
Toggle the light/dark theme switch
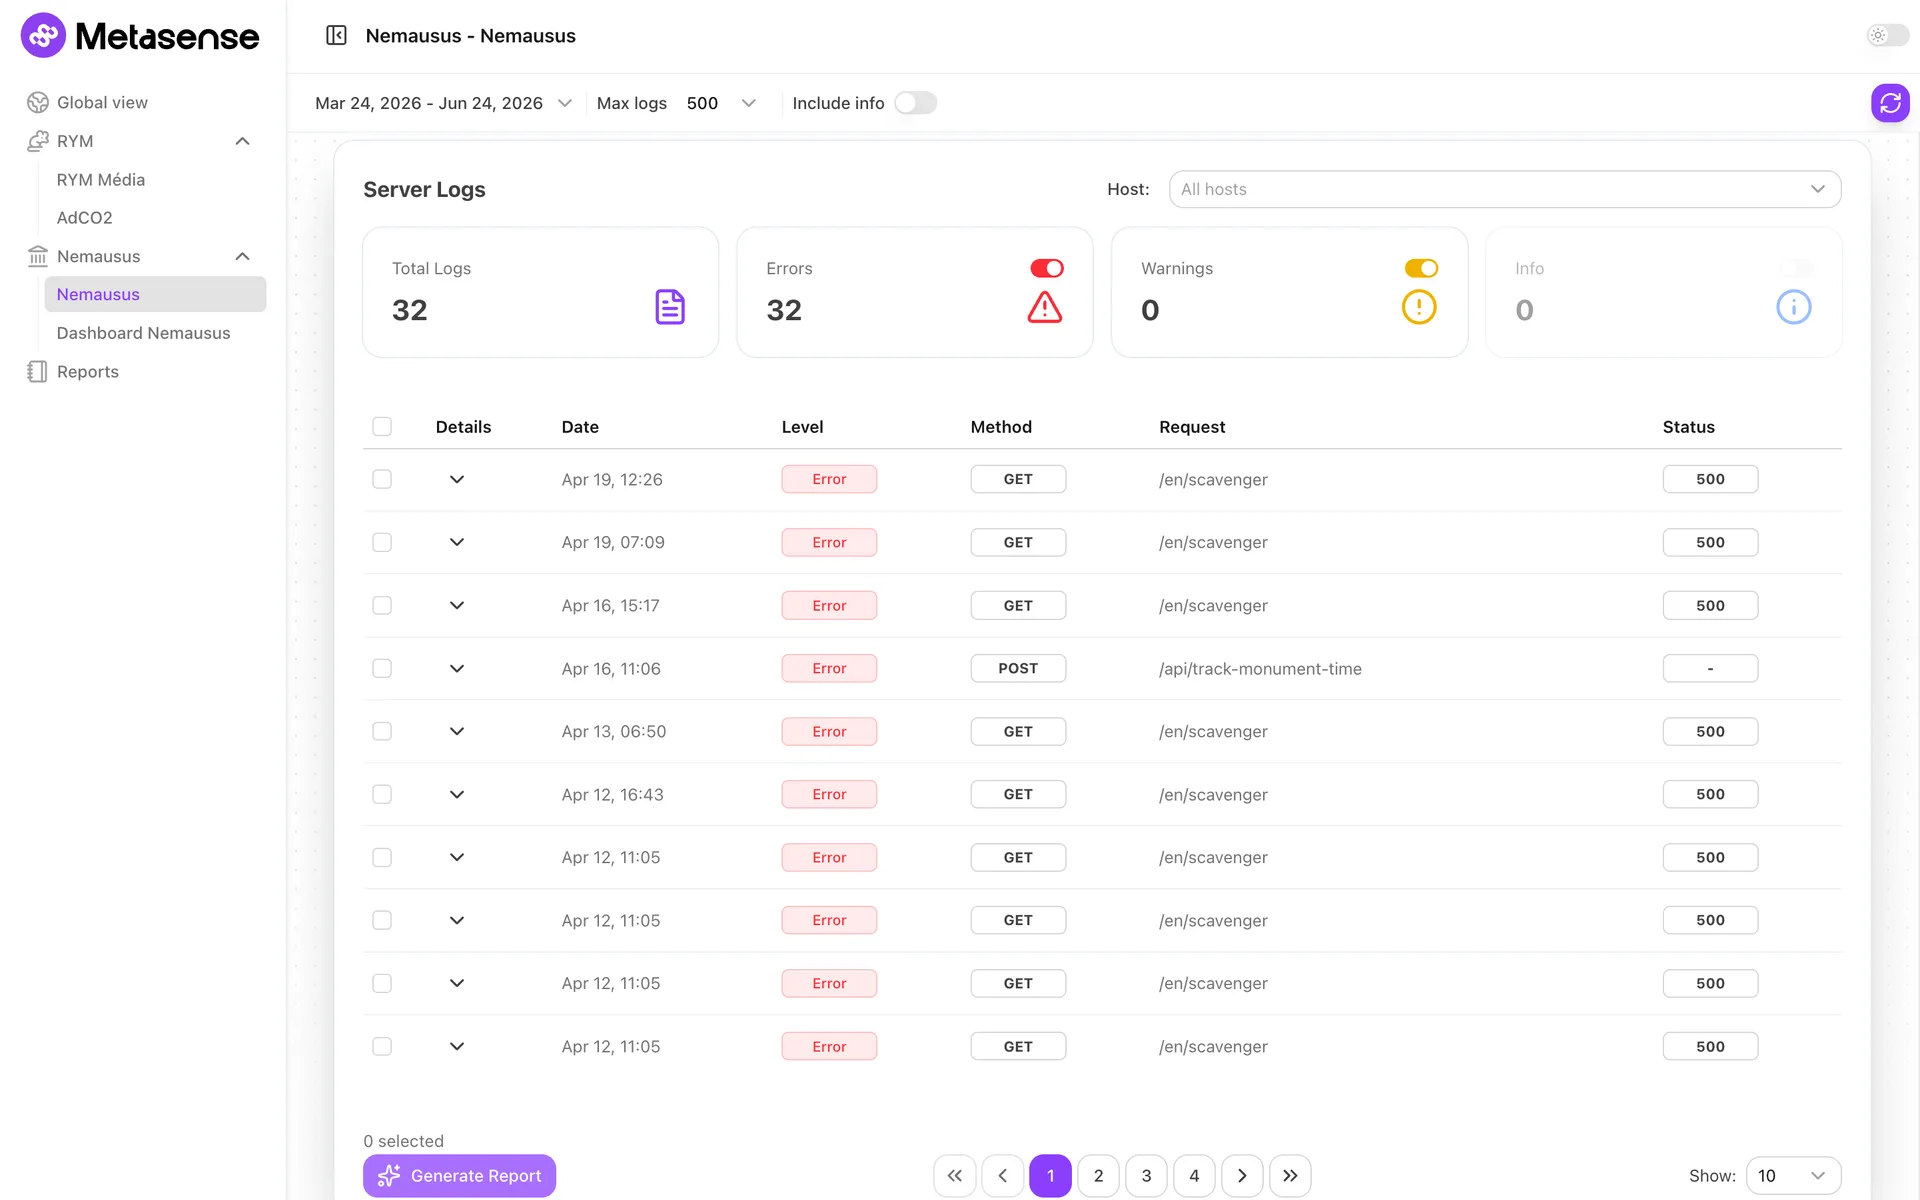pyautogui.click(x=1888, y=36)
